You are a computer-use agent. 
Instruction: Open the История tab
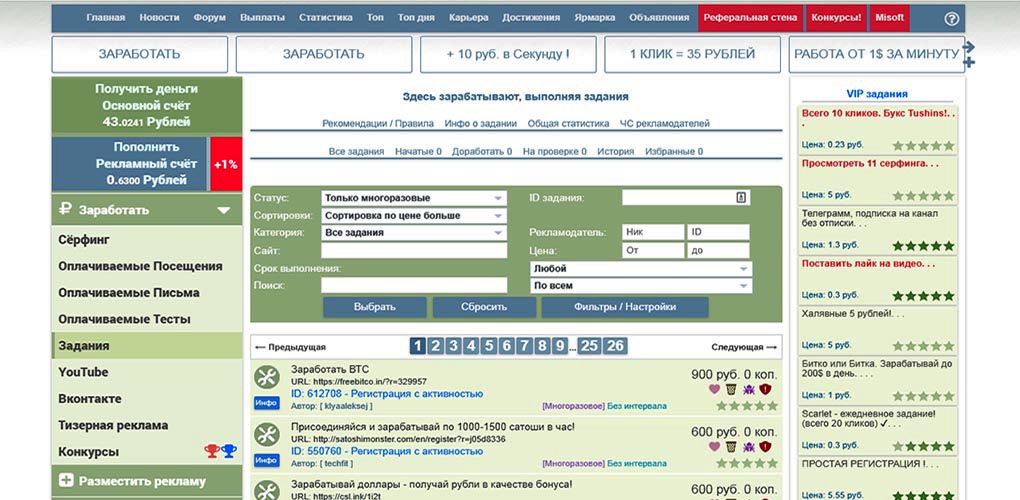[x=615, y=151]
